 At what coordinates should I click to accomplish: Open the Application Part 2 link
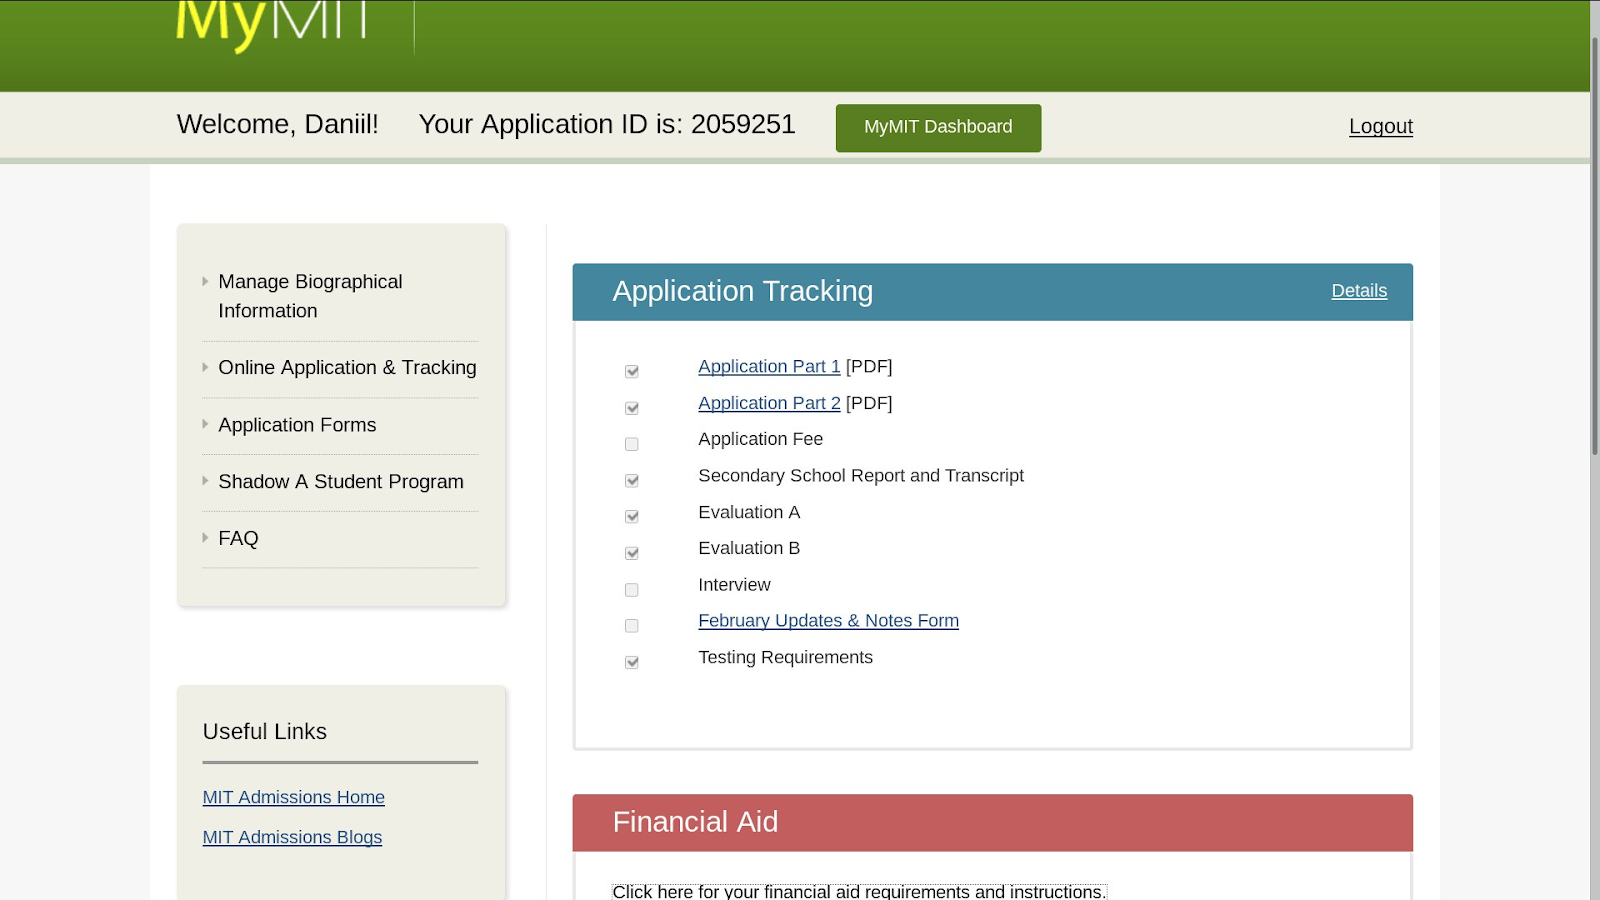click(x=769, y=403)
